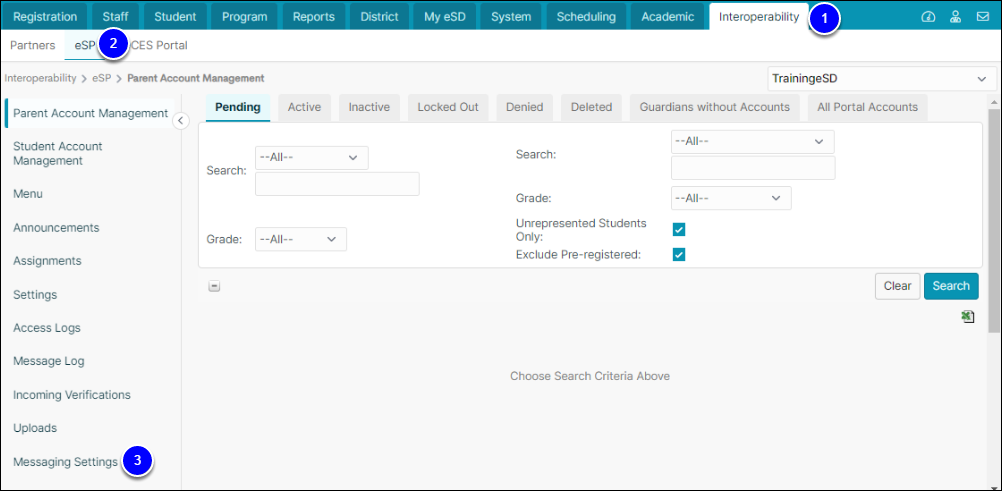Open the right-side Grade dropdown
This screenshot has width=1002, height=491.
click(731, 198)
